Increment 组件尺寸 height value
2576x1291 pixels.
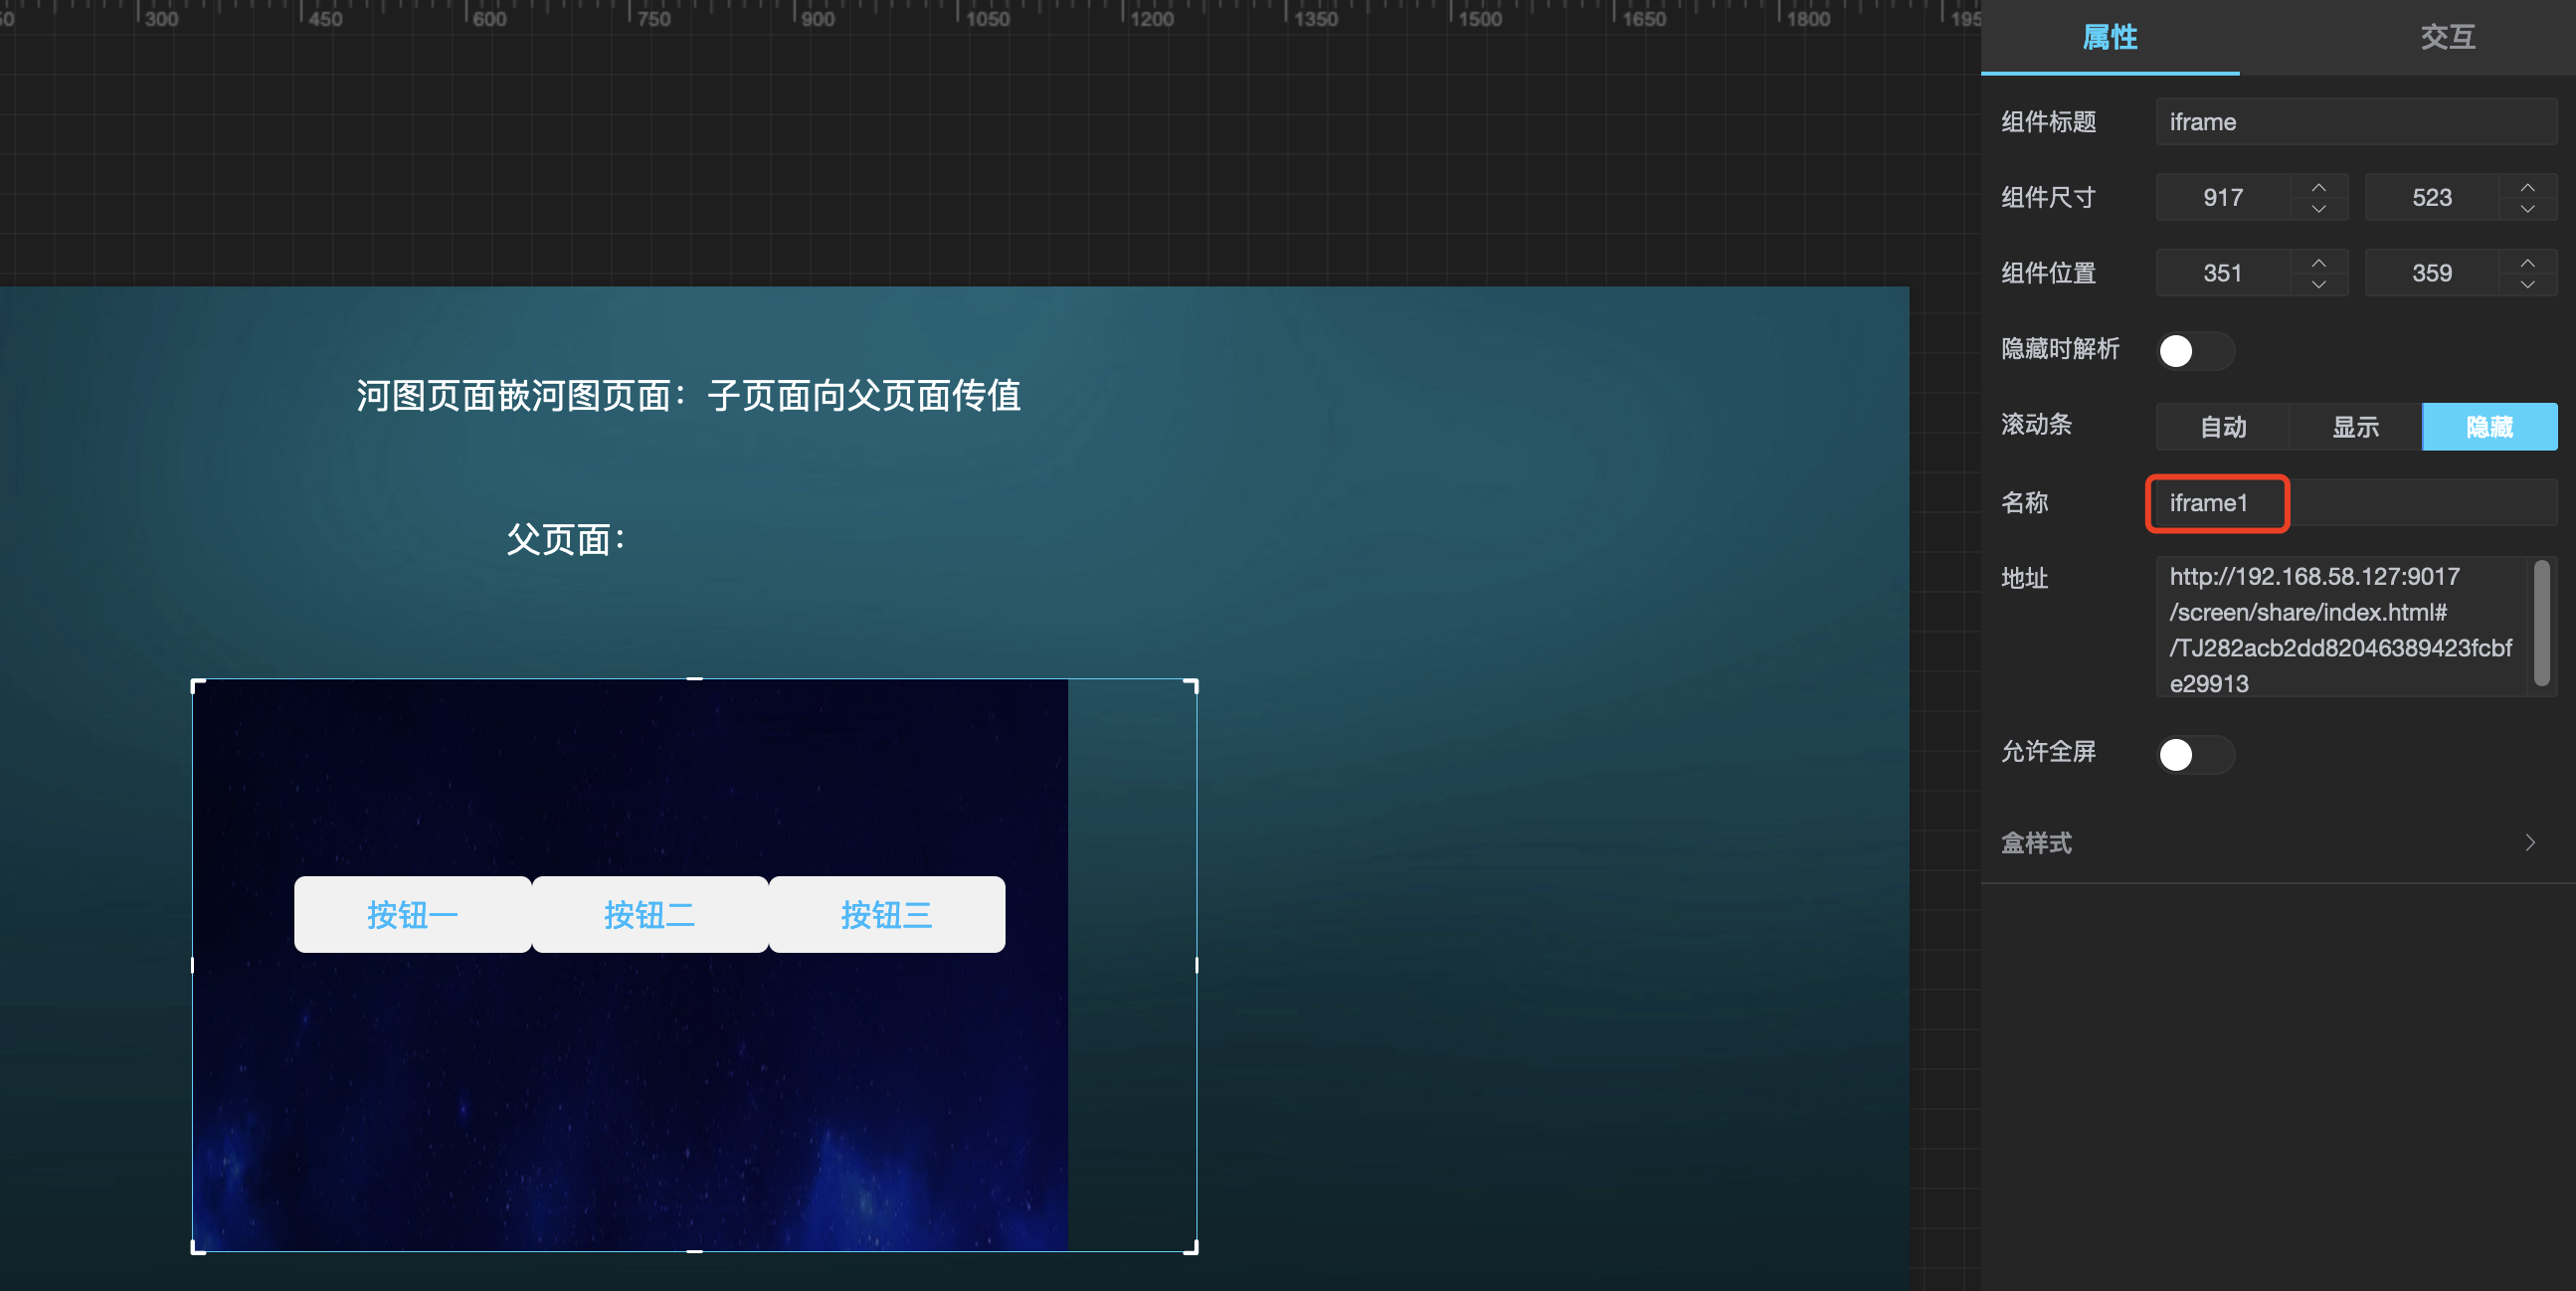(x=2526, y=186)
